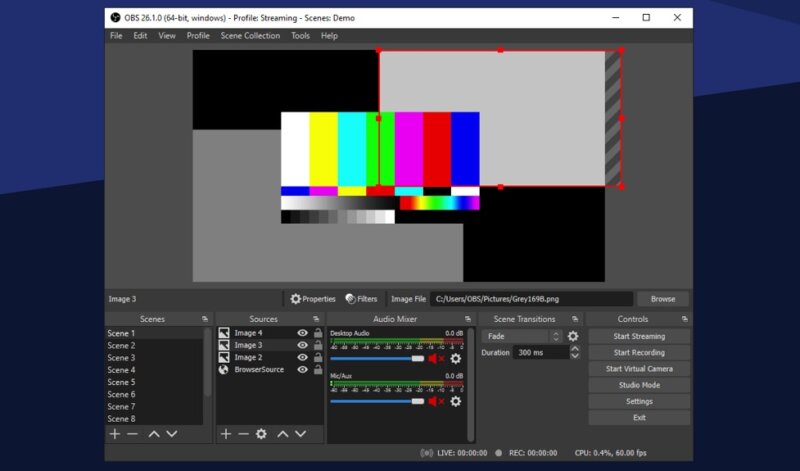
Task: Click the Duration 300 ms field
Action: [541, 352]
